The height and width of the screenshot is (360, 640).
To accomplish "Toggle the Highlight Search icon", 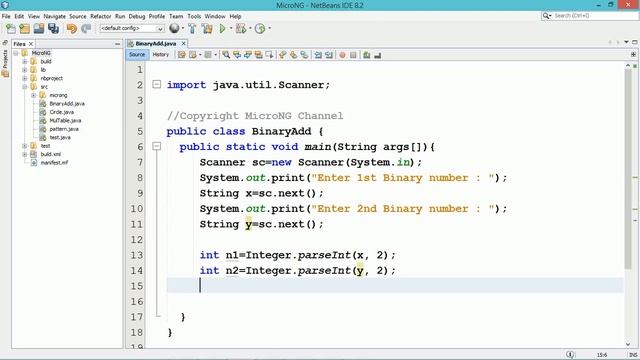I will (x=258, y=55).
